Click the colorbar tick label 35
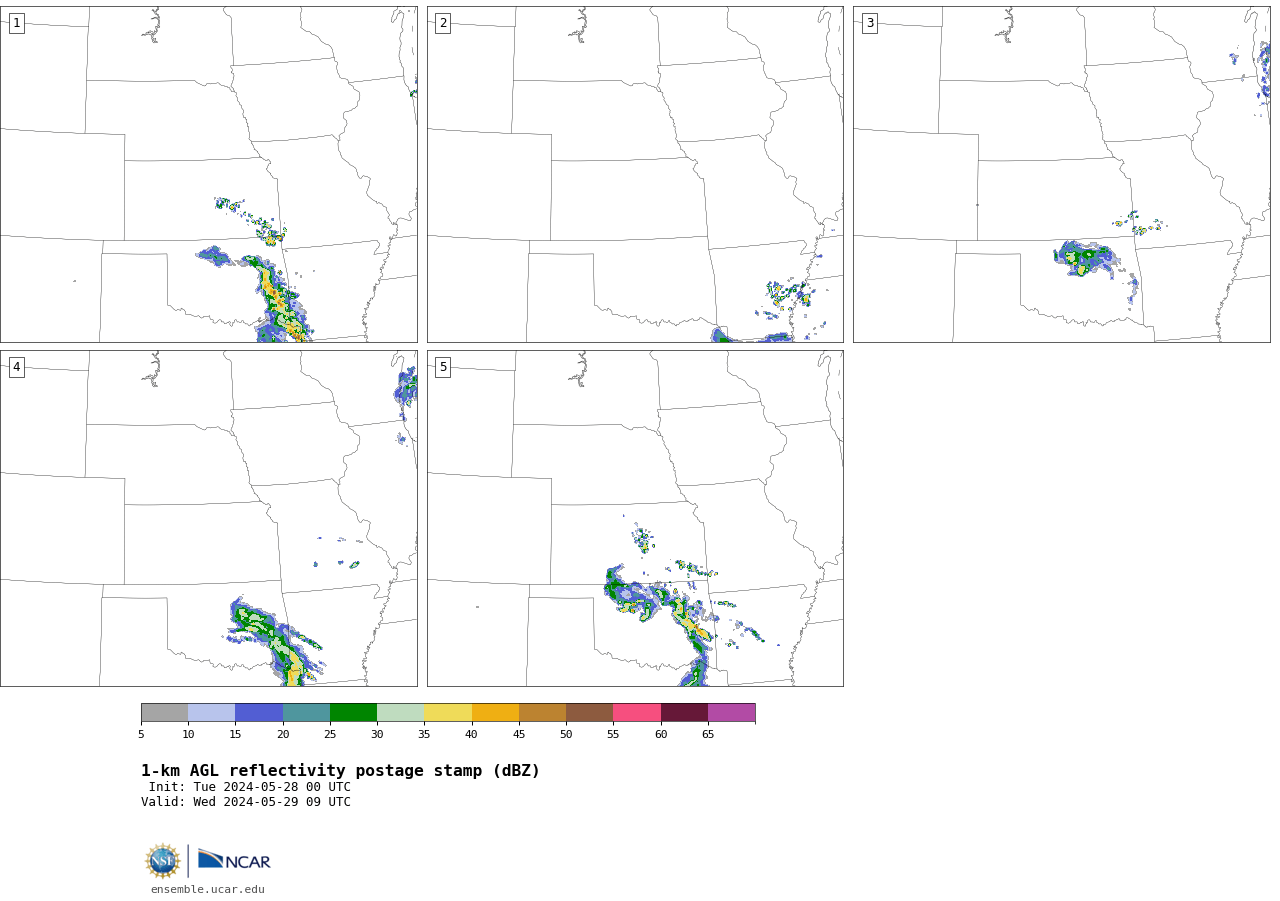This screenshot has height=901, width=1280. pos(424,735)
